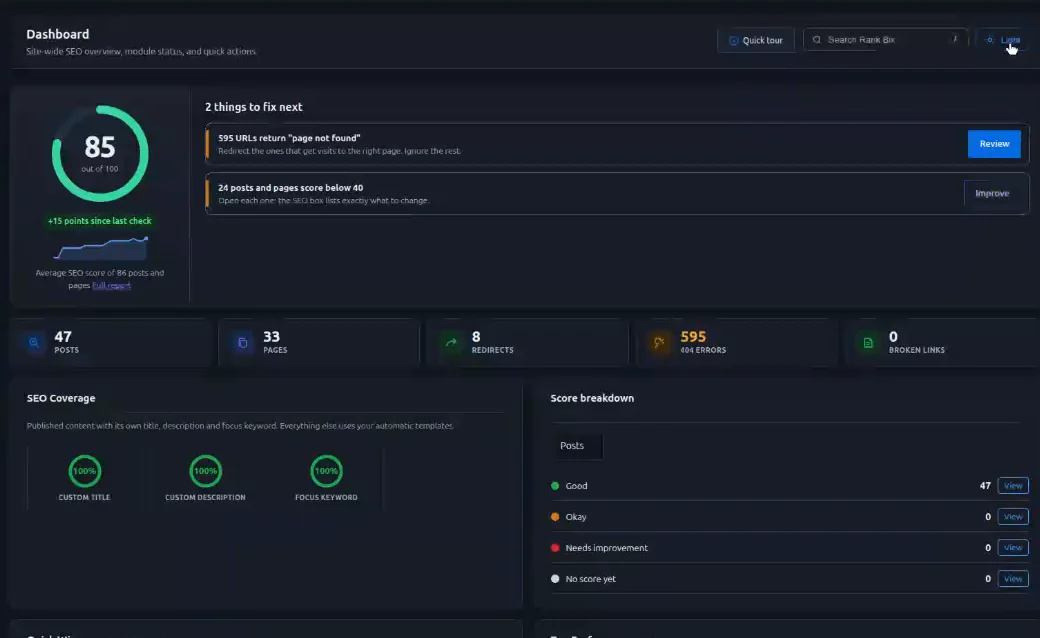Click the green Good status dot

point(555,486)
